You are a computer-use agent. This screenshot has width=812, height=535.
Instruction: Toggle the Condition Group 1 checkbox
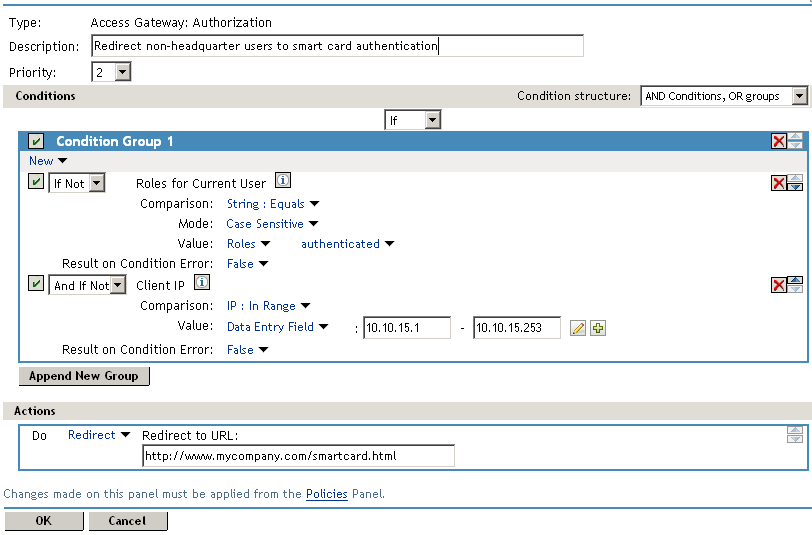point(36,142)
